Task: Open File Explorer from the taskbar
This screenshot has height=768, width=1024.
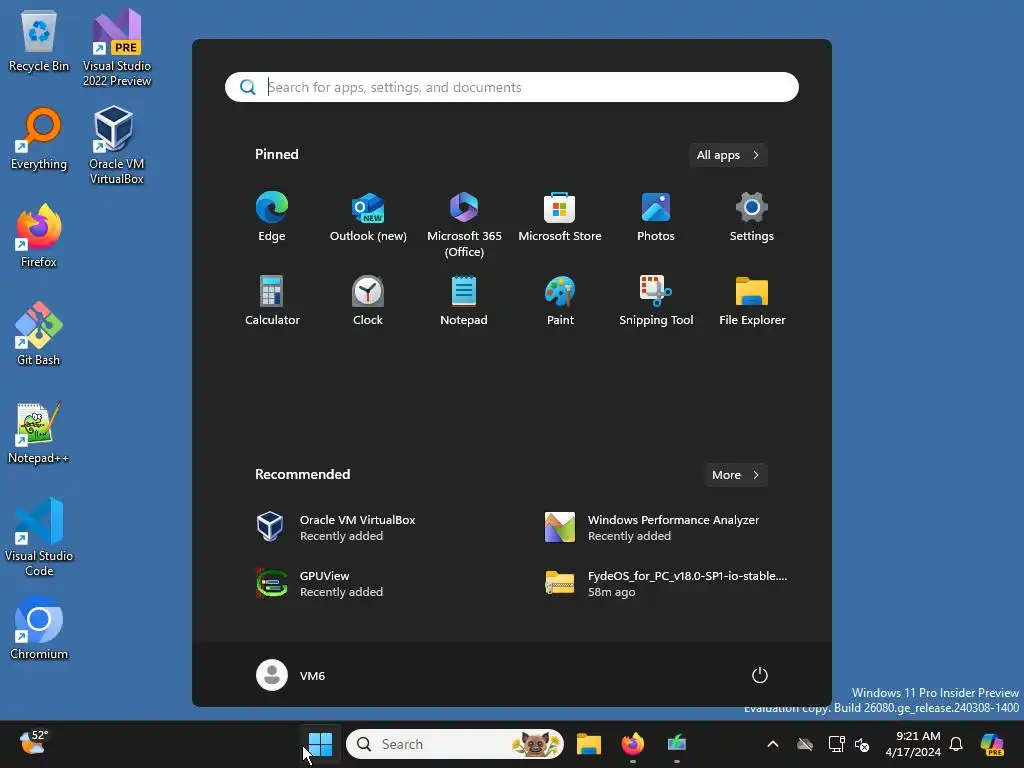Action: point(588,744)
